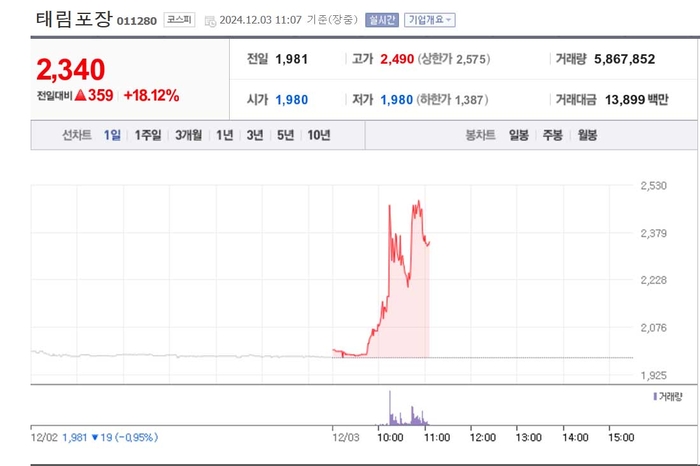The image size is (700, 466).
Task: Click the 코스피 market badge
Action: (179, 20)
